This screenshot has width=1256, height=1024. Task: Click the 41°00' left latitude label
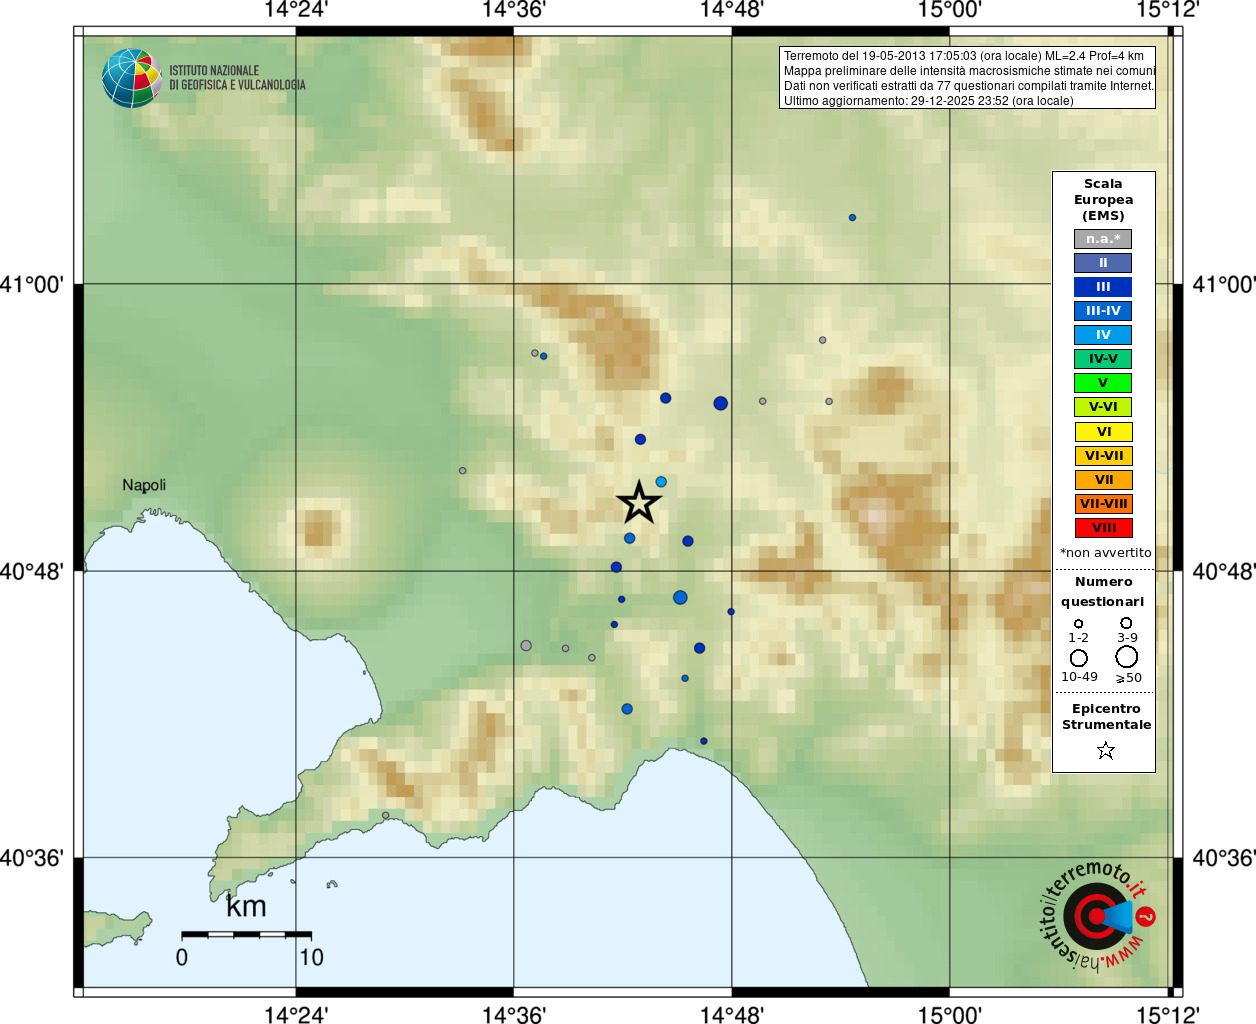(x=32, y=285)
